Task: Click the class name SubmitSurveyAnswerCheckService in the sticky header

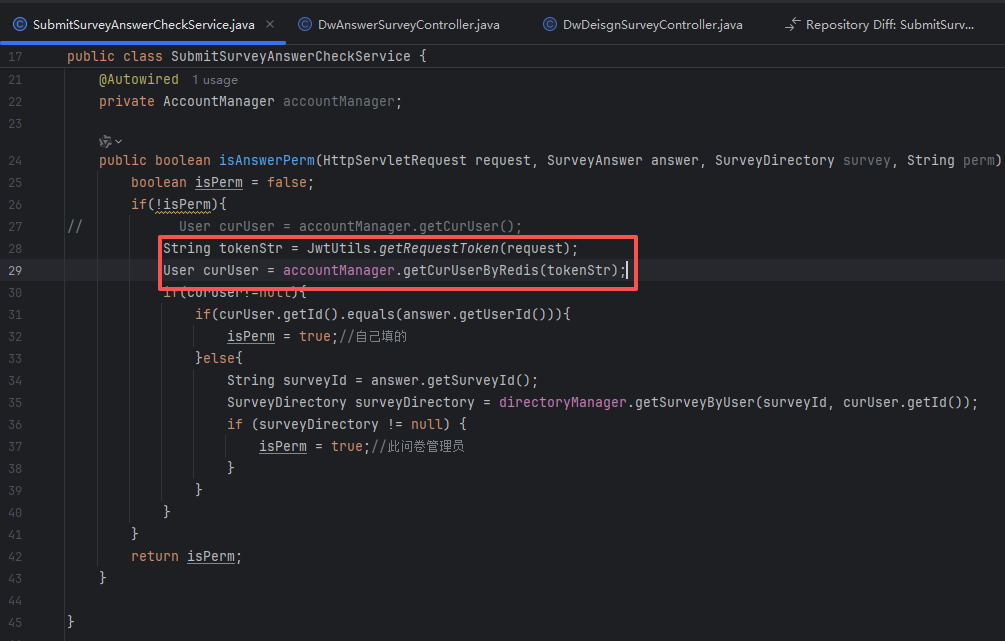Action: pyautogui.click(x=290, y=56)
